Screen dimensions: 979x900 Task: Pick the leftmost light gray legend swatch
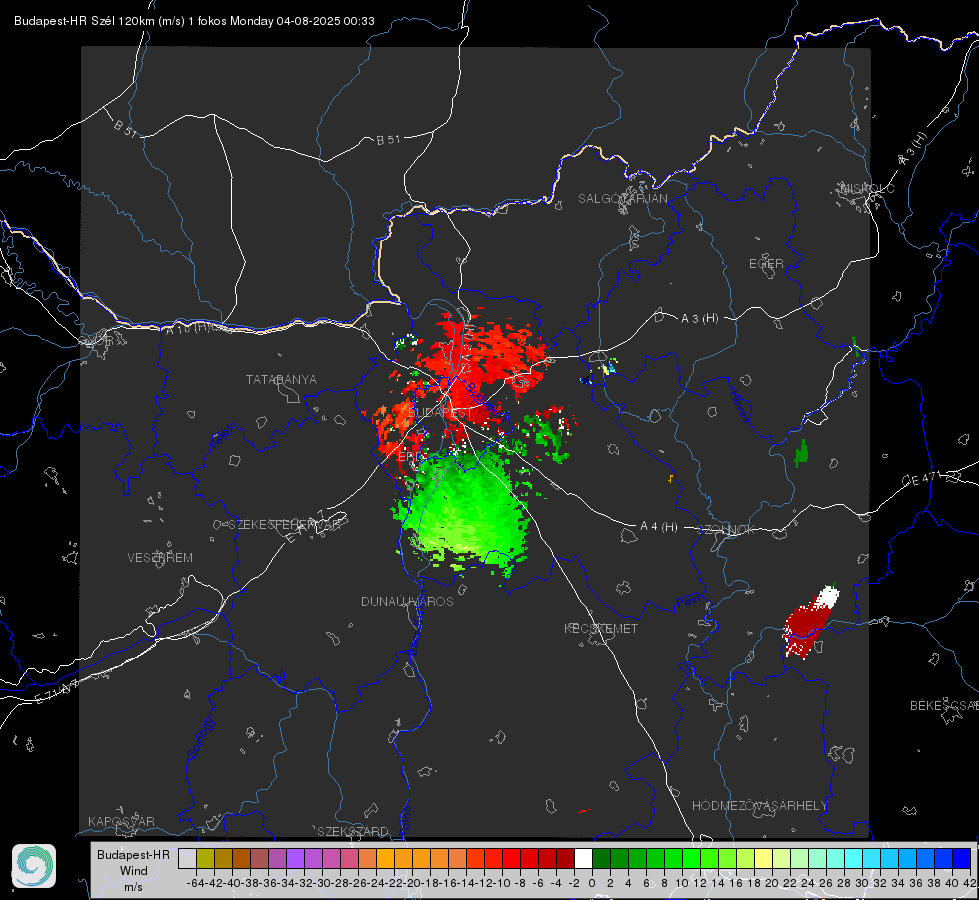(x=187, y=859)
